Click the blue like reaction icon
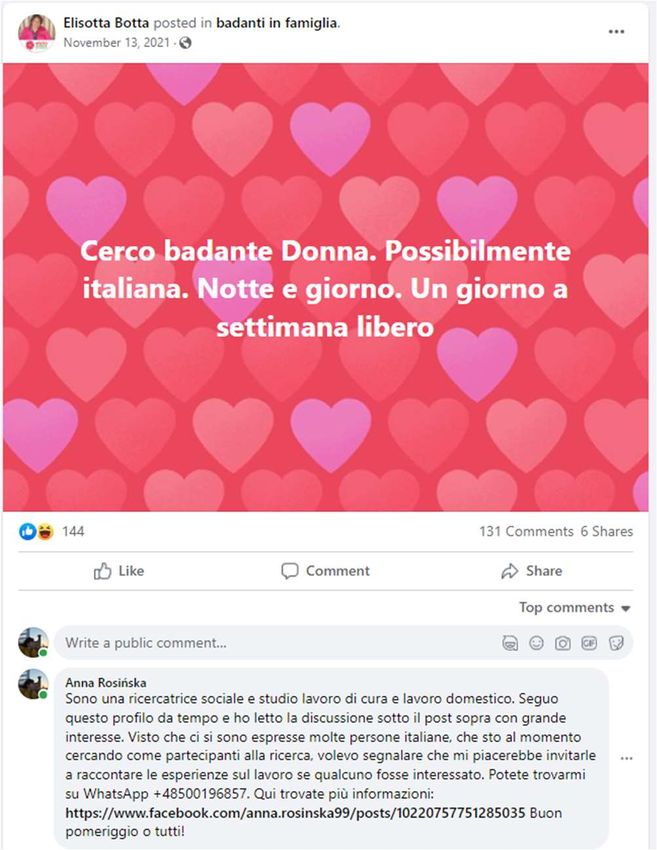Viewport: 657px width, 850px height. 27,531
